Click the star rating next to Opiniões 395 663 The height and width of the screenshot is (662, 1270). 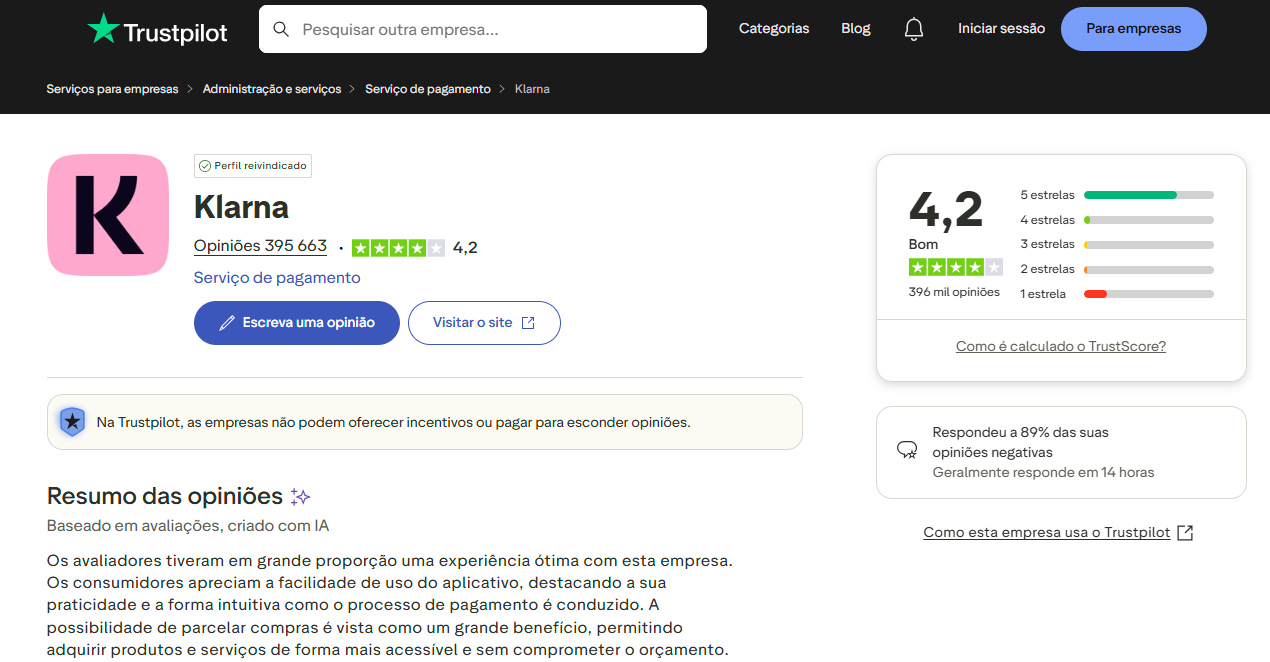pyautogui.click(x=398, y=248)
